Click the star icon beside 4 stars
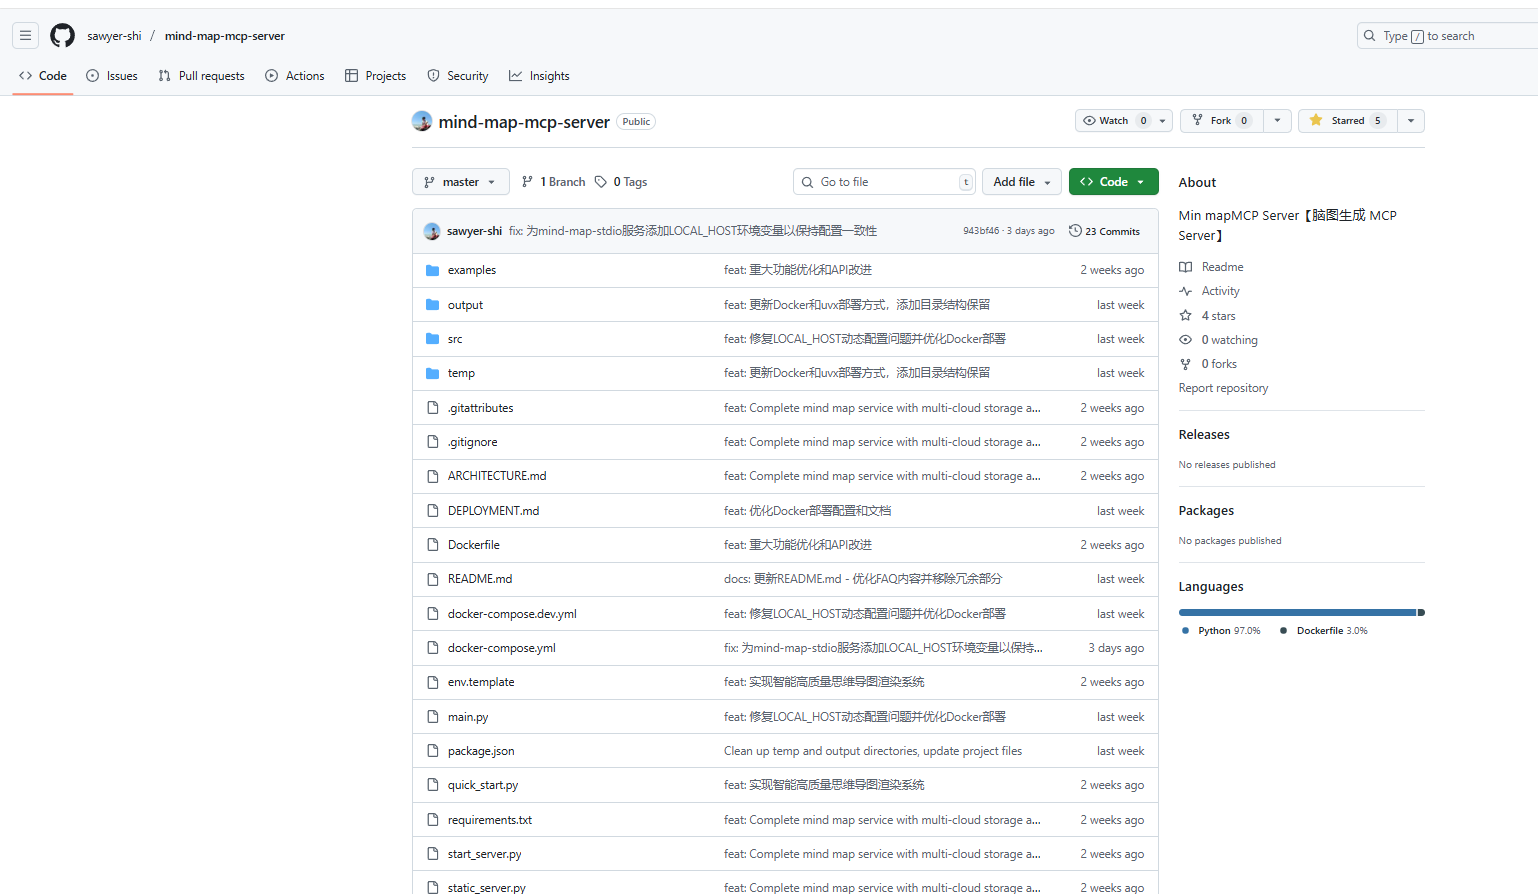This screenshot has width=1538, height=894. tap(1186, 316)
